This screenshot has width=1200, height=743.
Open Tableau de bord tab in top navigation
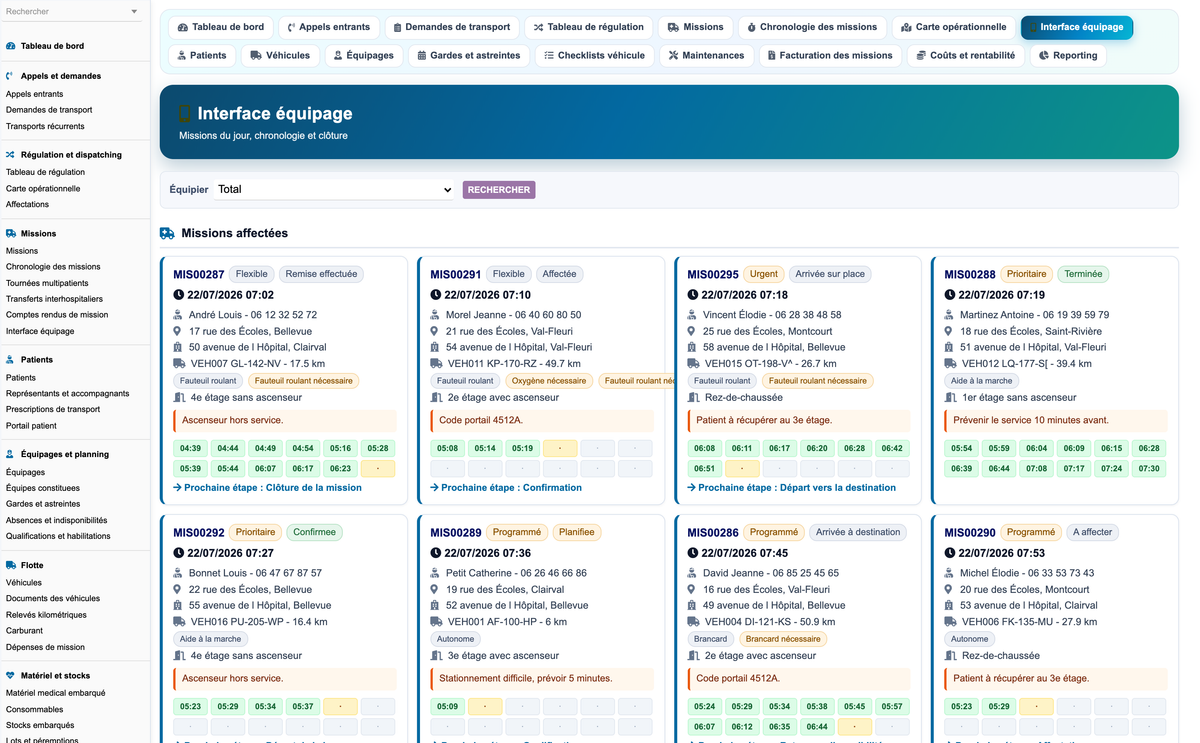(x=221, y=27)
